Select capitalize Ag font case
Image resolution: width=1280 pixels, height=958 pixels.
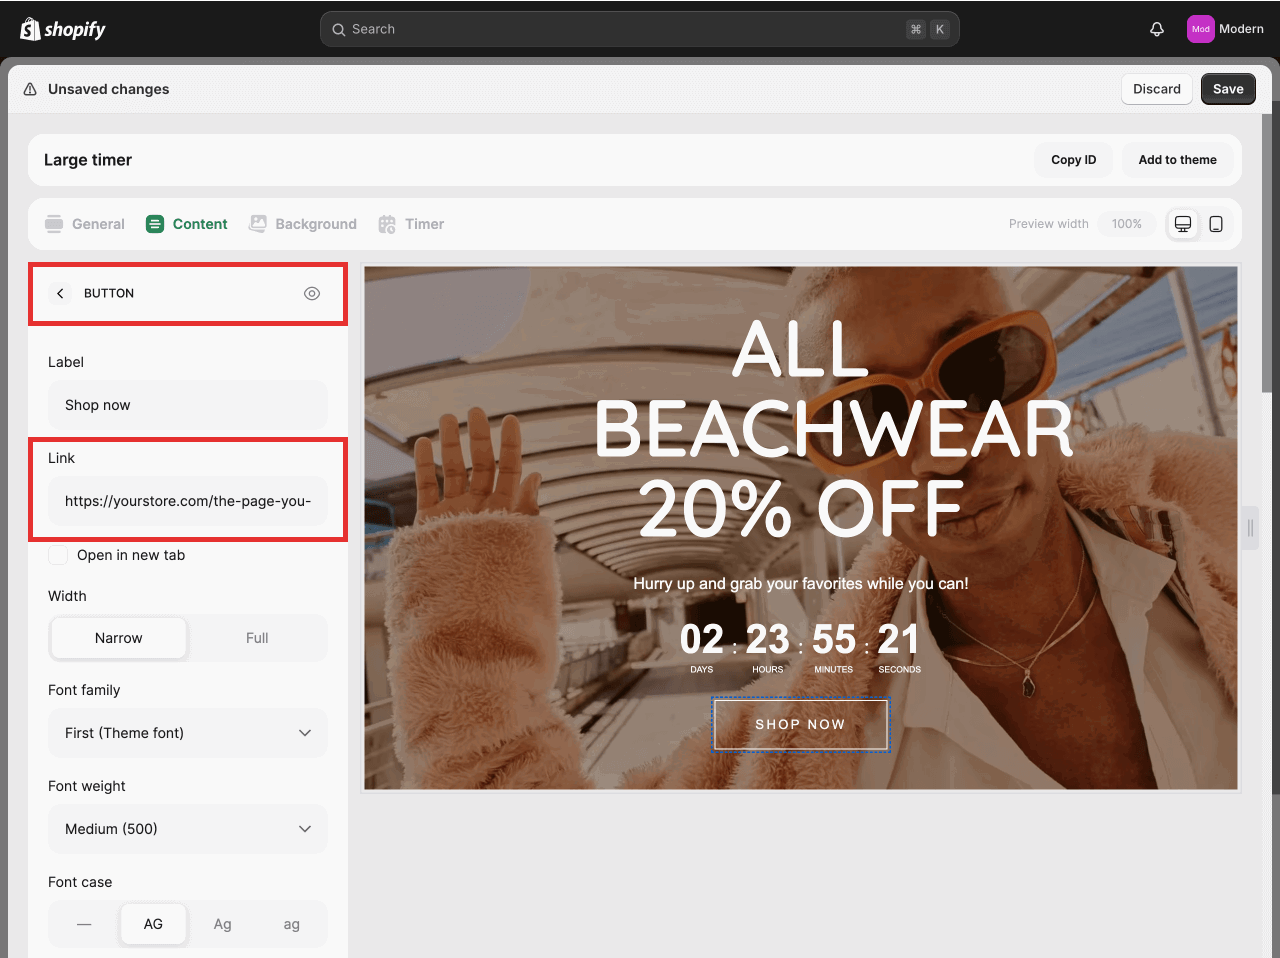click(x=222, y=924)
